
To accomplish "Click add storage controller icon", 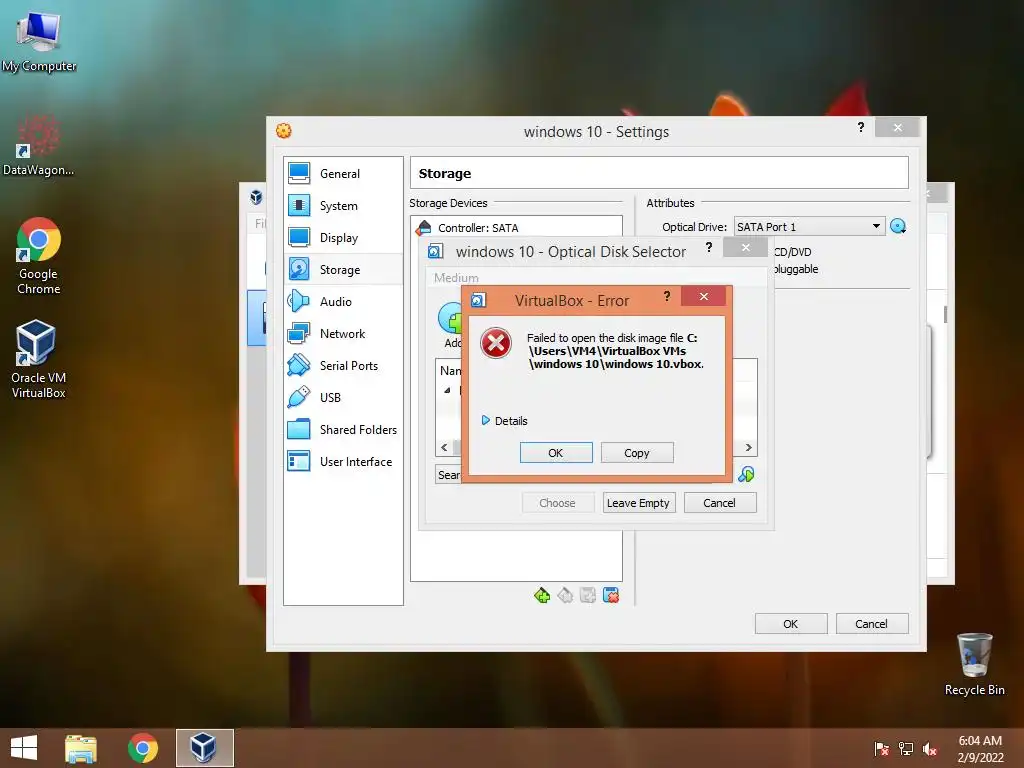I will [x=542, y=596].
